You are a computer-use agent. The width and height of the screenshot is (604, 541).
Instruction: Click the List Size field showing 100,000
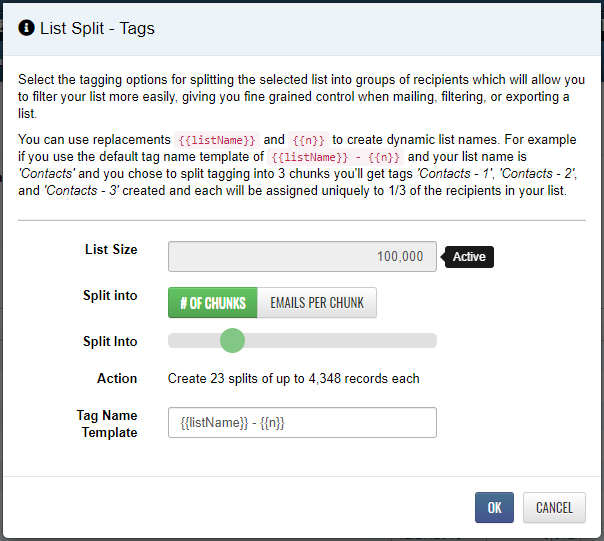pos(302,256)
